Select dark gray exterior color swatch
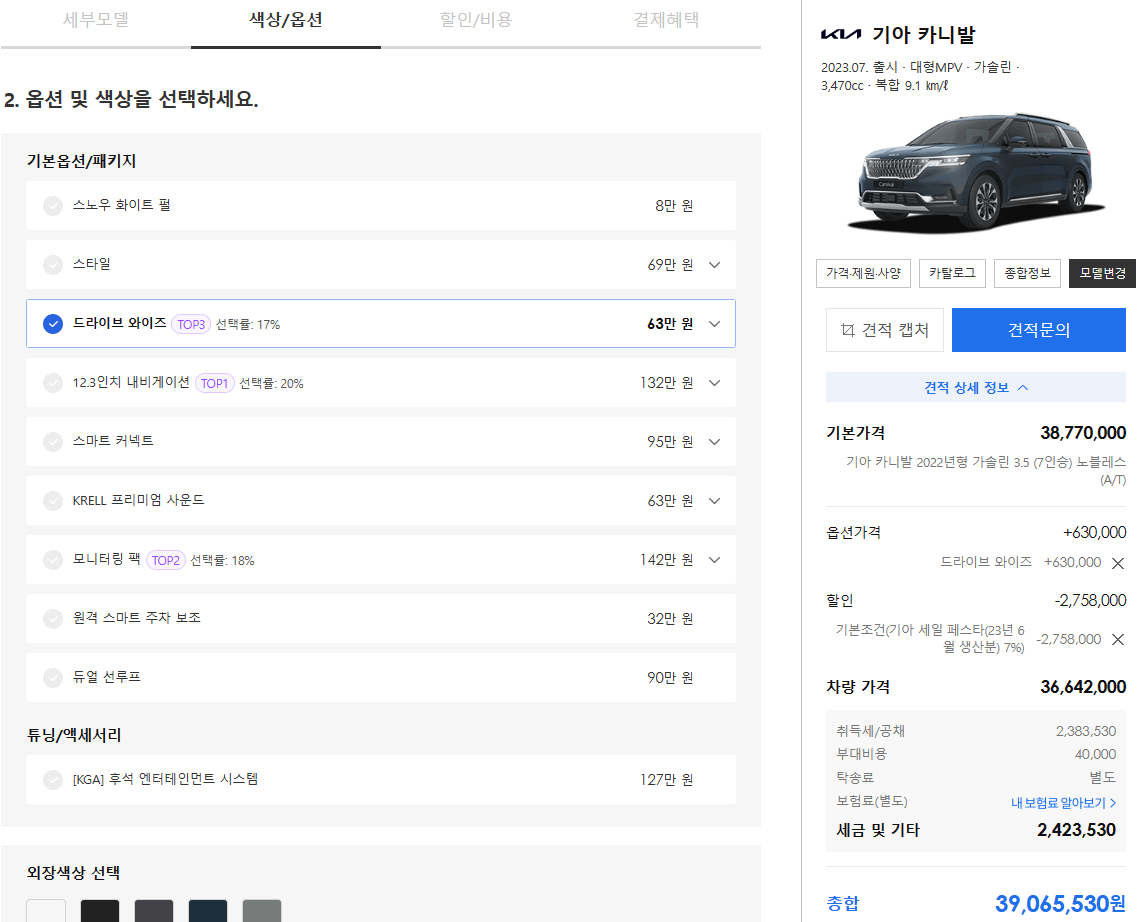The height and width of the screenshot is (922, 1140). (153, 910)
